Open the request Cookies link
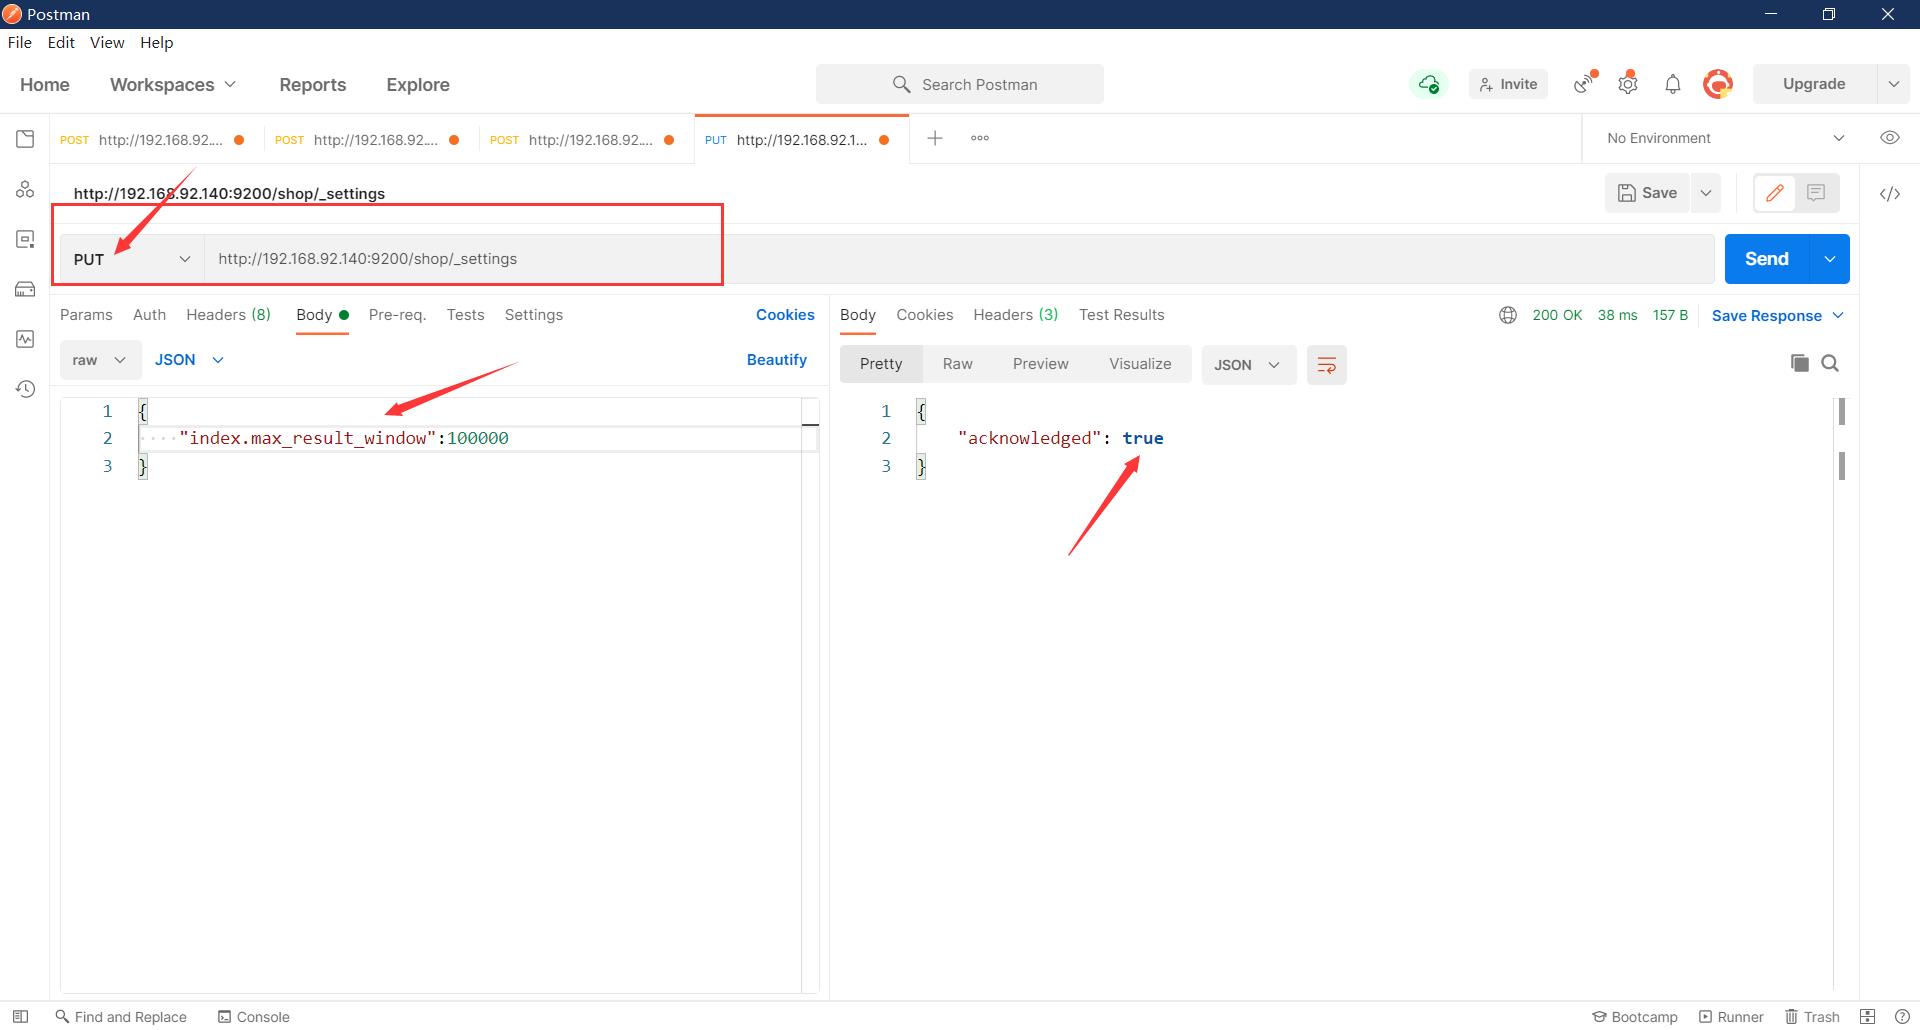 click(x=785, y=315)
